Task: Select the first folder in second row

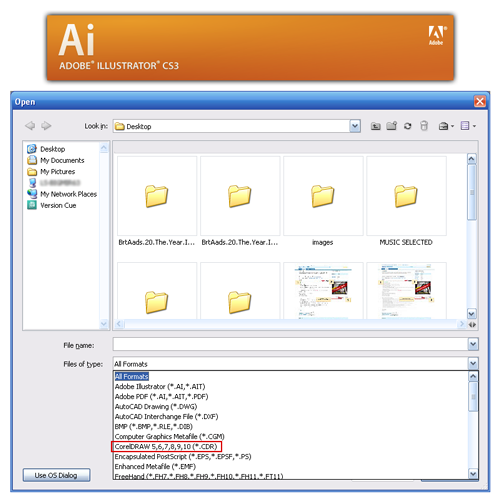Action: 157,291
